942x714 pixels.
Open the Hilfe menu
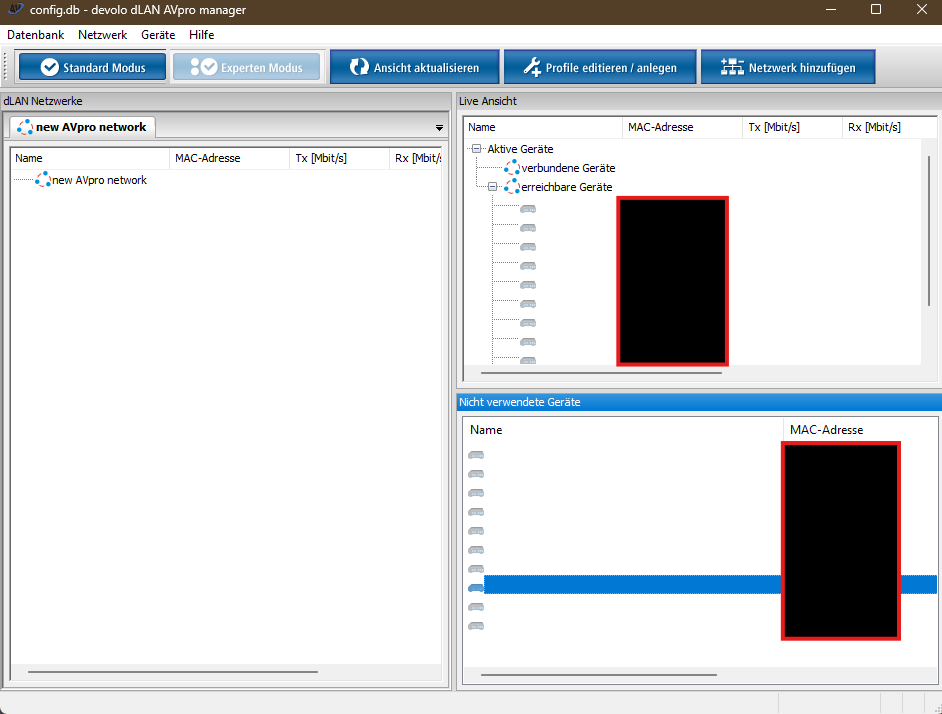coord(201,35)
